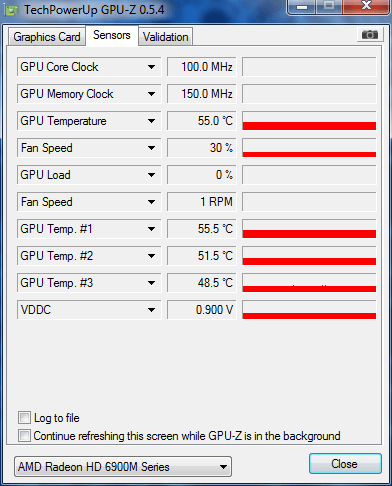Viewport: 392px width, 486px height.
Task: Toggle Continue refreshing in background checkbox
Action: (x=24, y=436)
